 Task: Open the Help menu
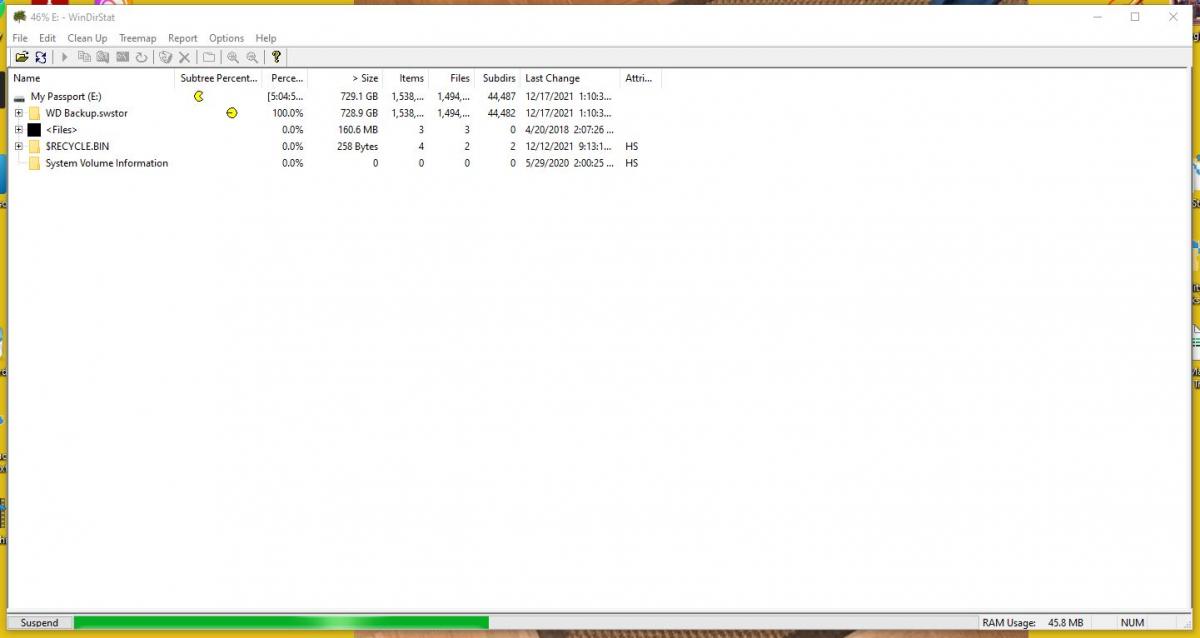[x=266, y=38]
